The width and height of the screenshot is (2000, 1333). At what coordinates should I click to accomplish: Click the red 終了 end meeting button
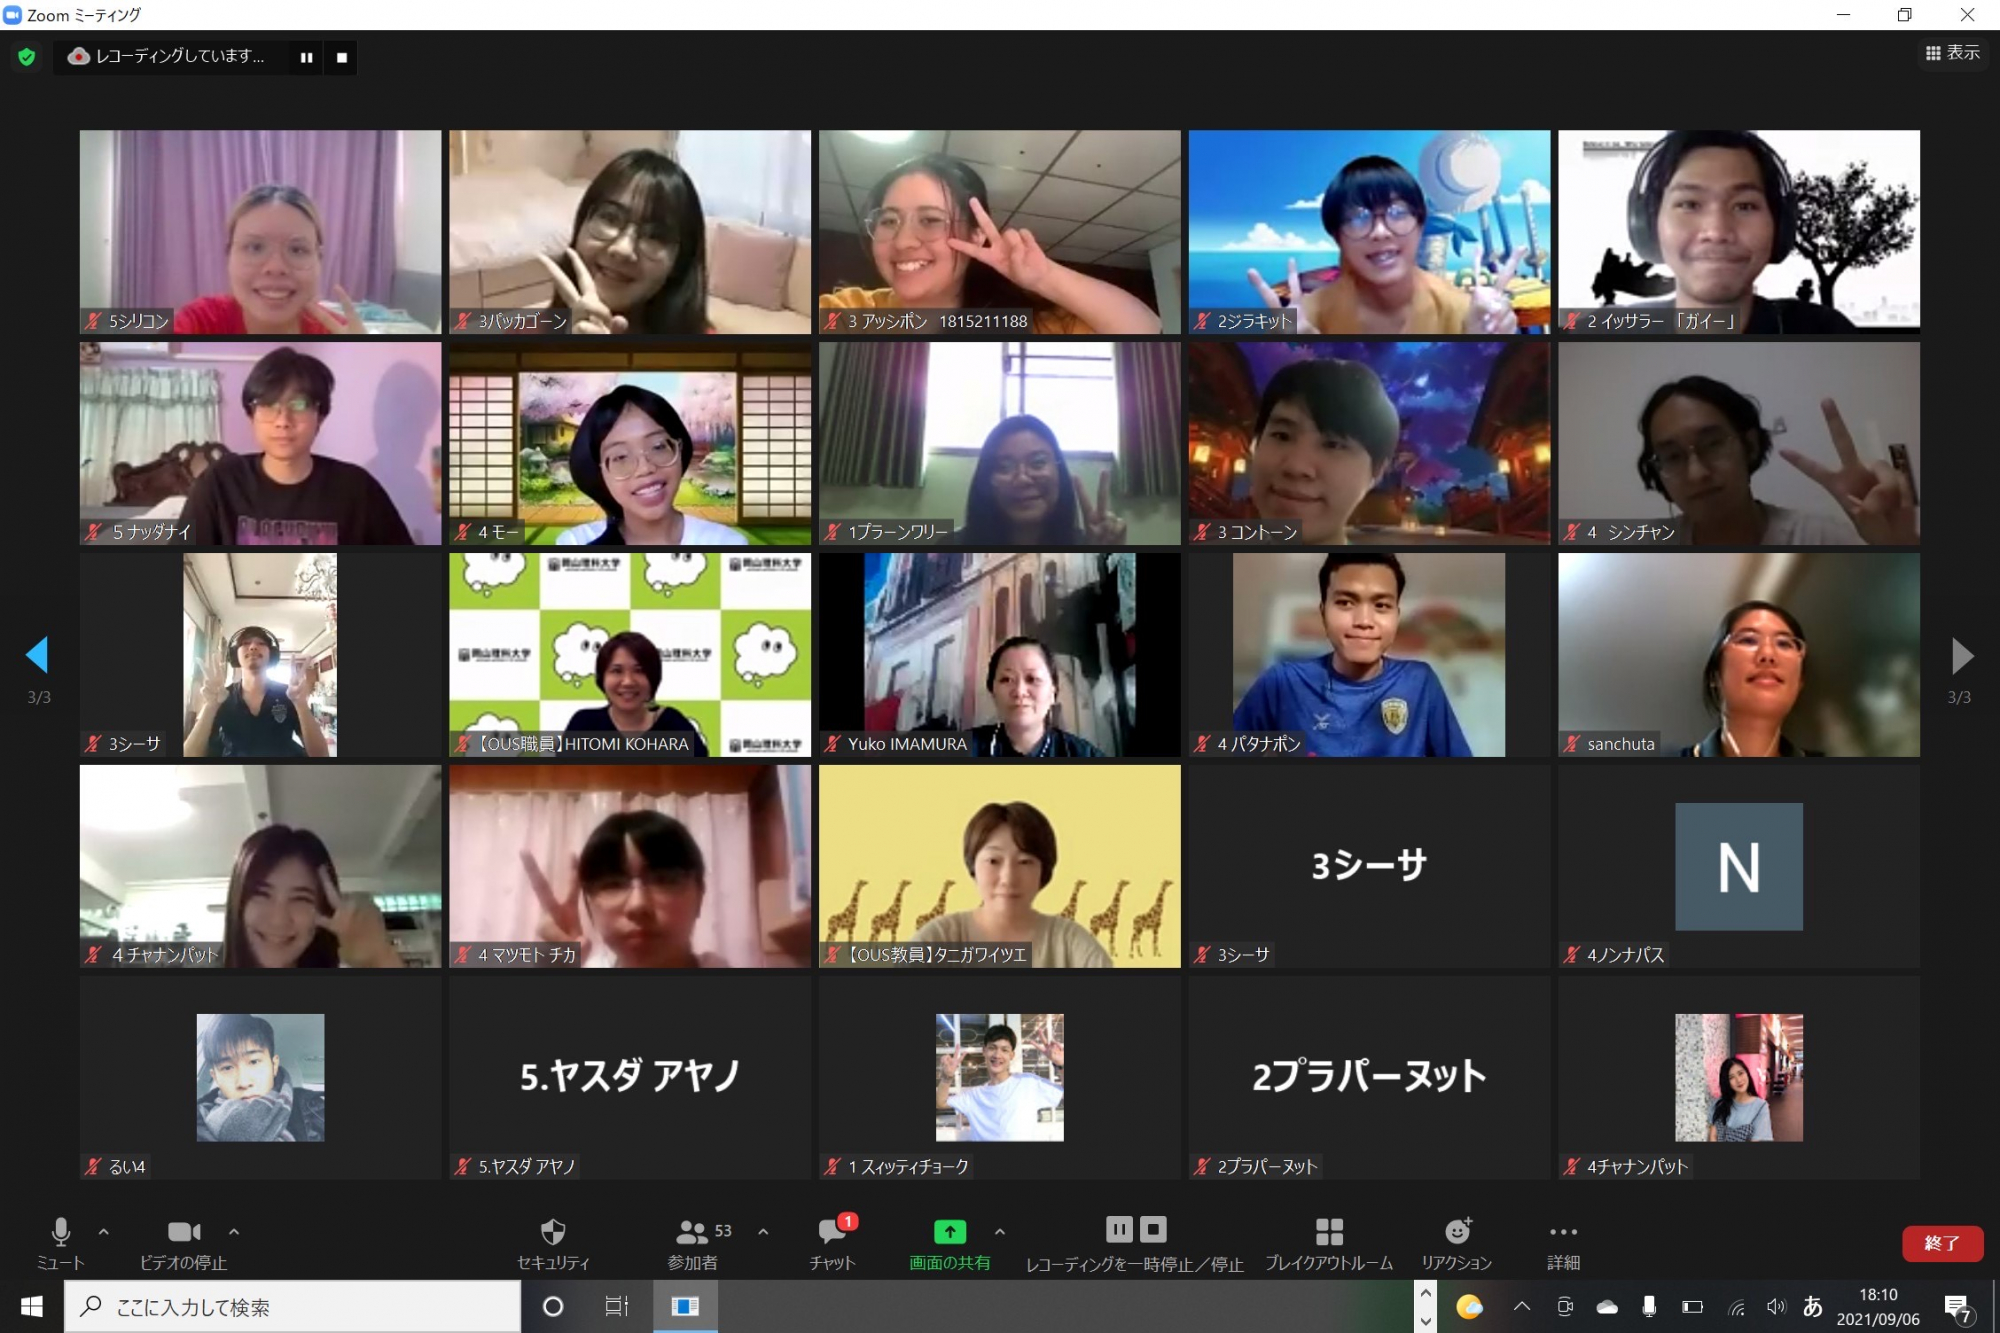point(1942,1243)
